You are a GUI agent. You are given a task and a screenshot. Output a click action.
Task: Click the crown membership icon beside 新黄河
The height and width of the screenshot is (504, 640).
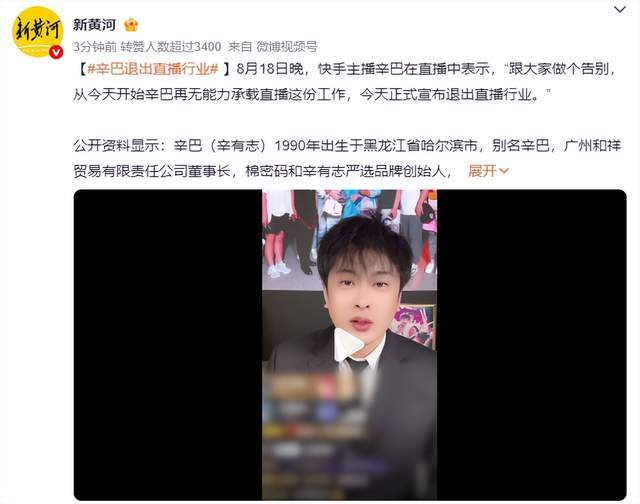pos(131,25)
